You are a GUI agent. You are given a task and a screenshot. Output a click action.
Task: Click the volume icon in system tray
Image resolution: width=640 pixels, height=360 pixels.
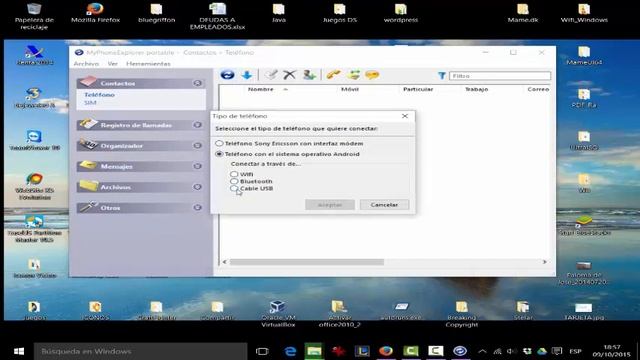tap(511, 351)
